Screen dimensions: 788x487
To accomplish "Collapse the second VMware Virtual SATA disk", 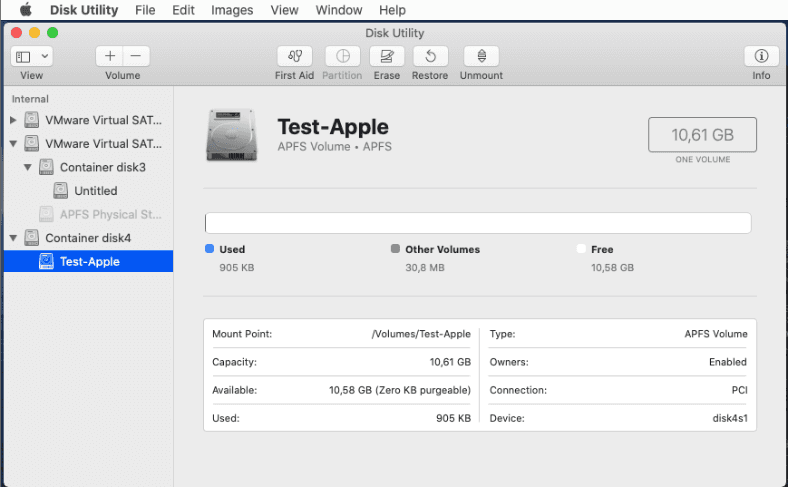I will point(14,144).
